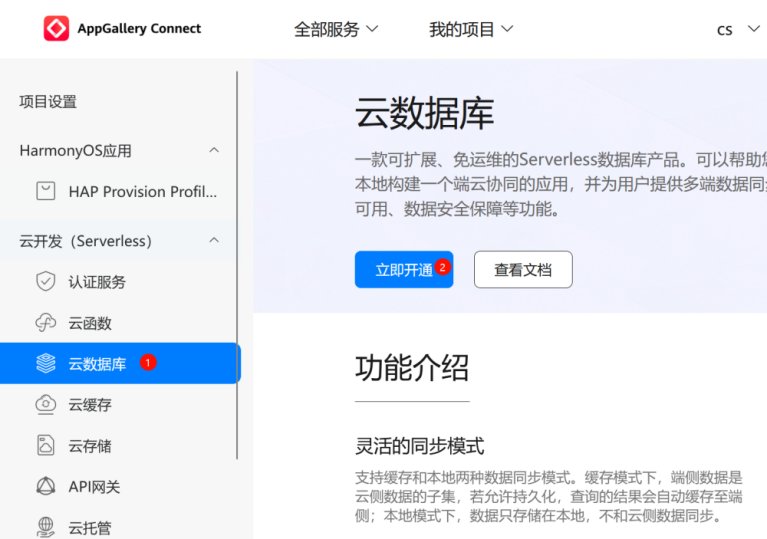Viewport: 767px width, 539px height.
Task: Click the 查看文档 button
Action: pyautogui.click(x=523, y=270)
